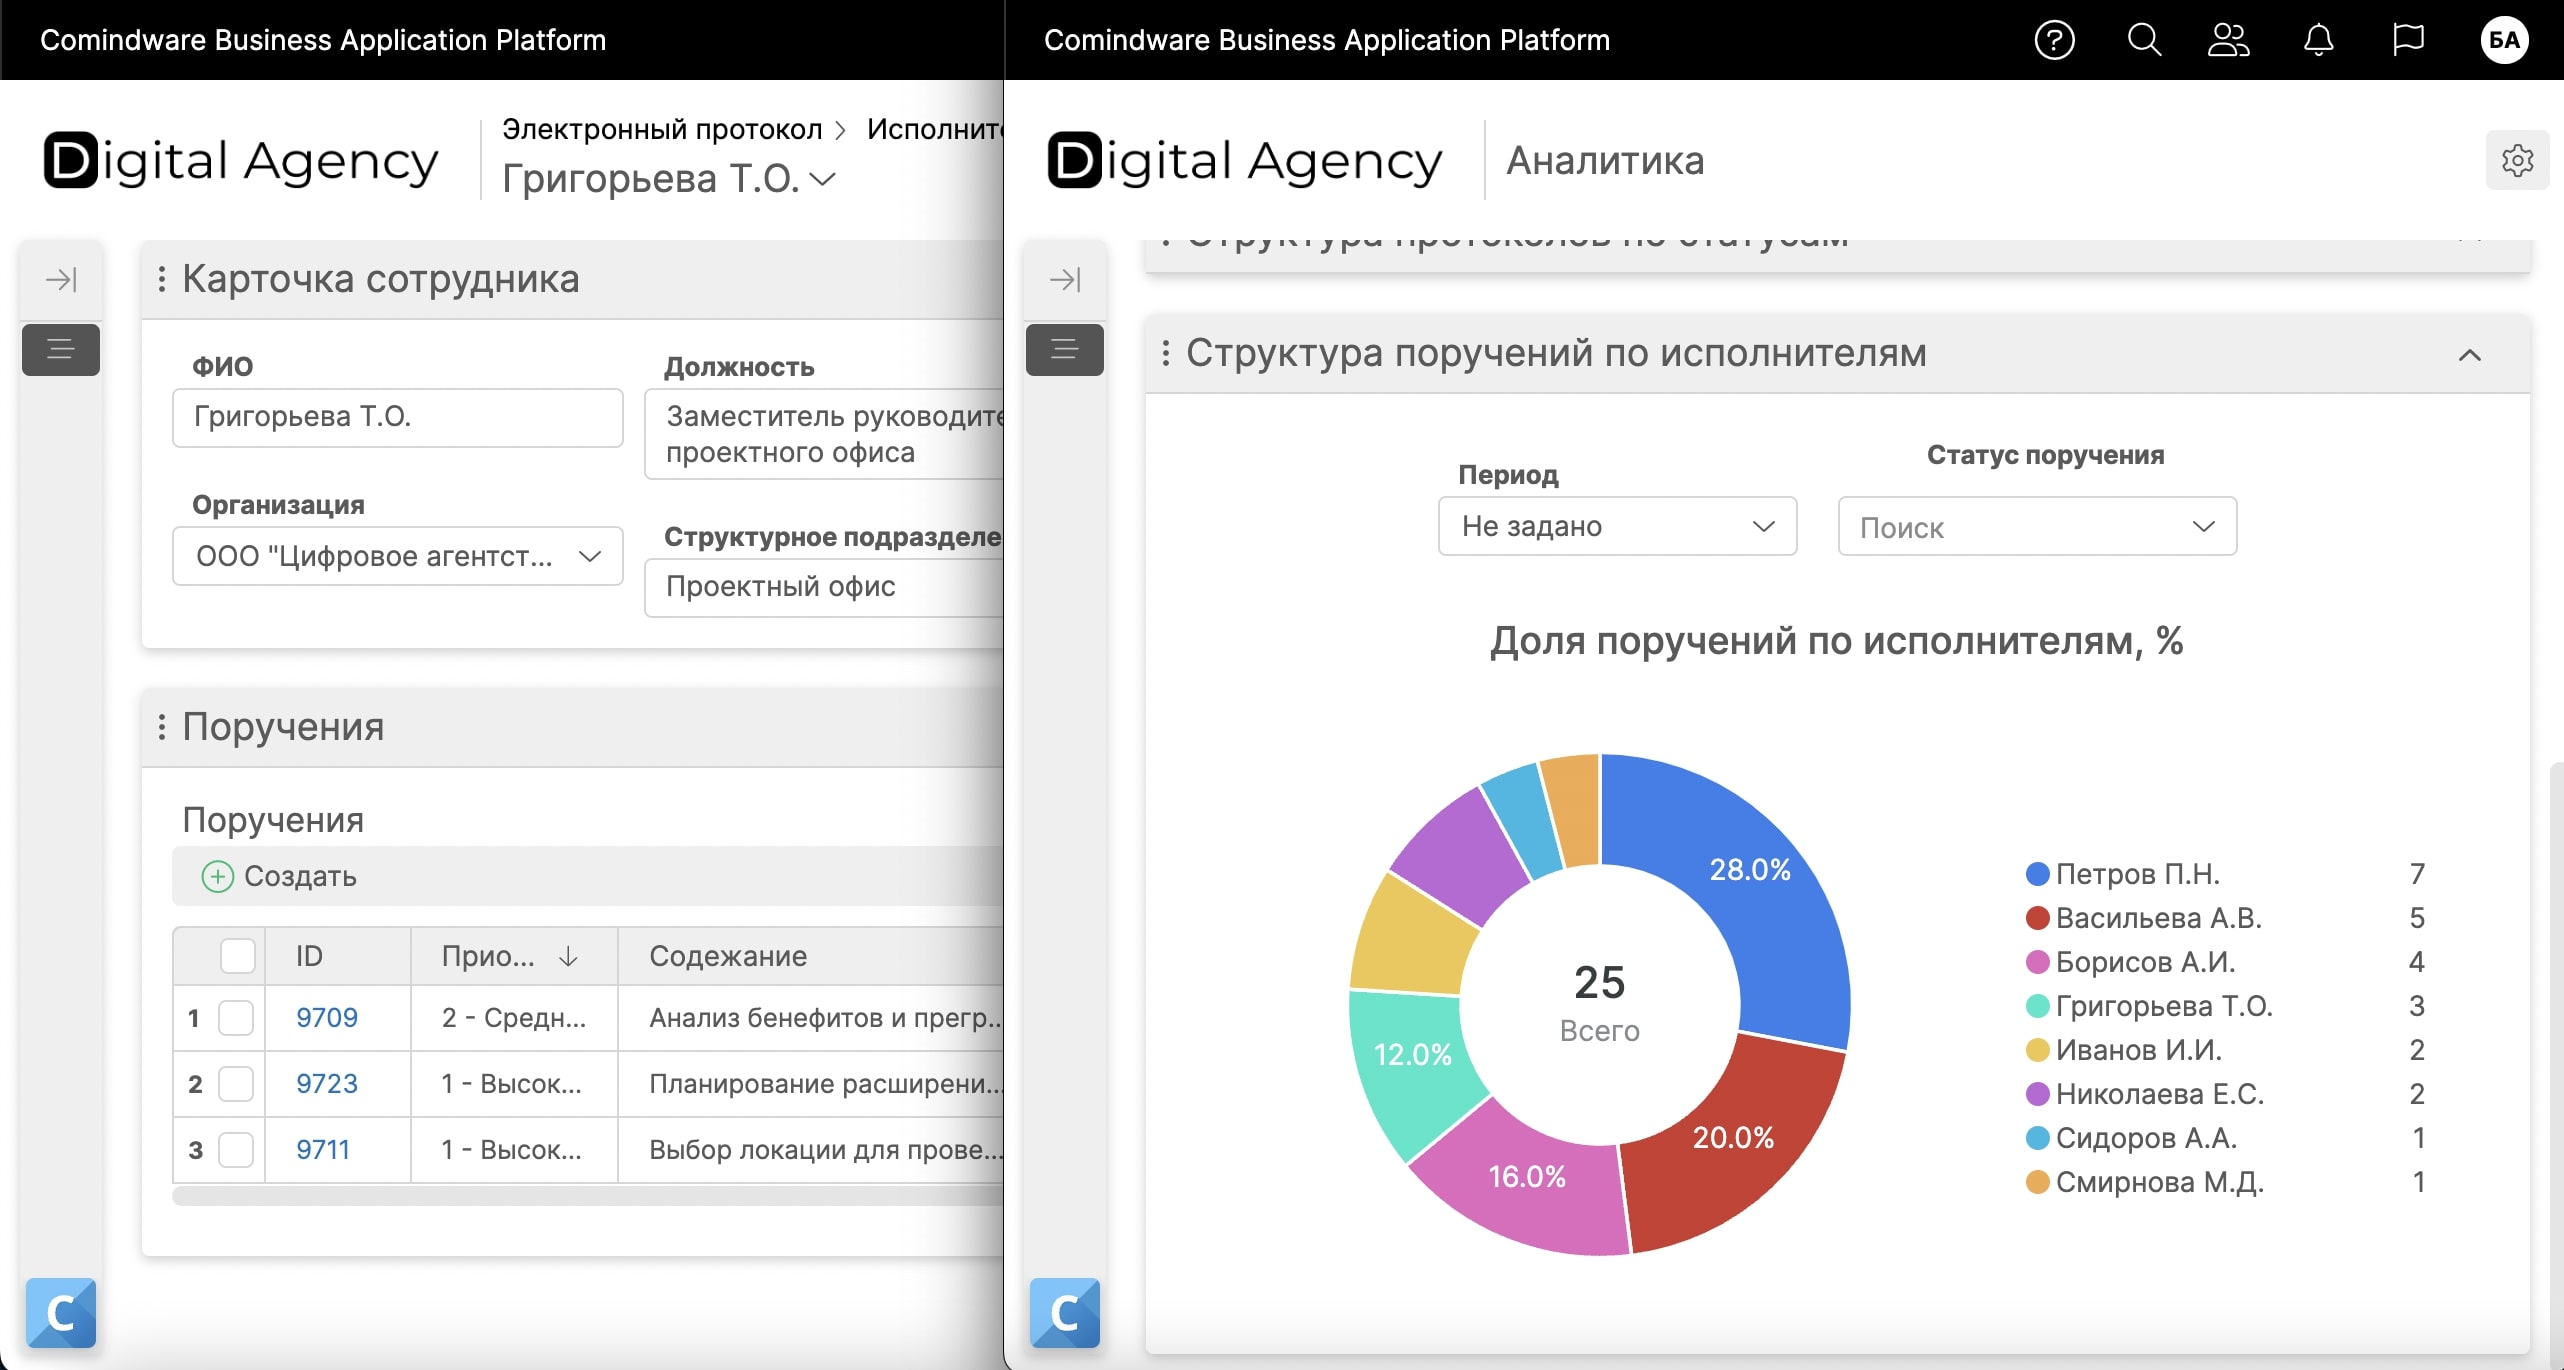The width and height of the screenshot is (2564, 1370).
Task: Click the '25 Всего' donut center
Action: click(x=1599, y=1003)
